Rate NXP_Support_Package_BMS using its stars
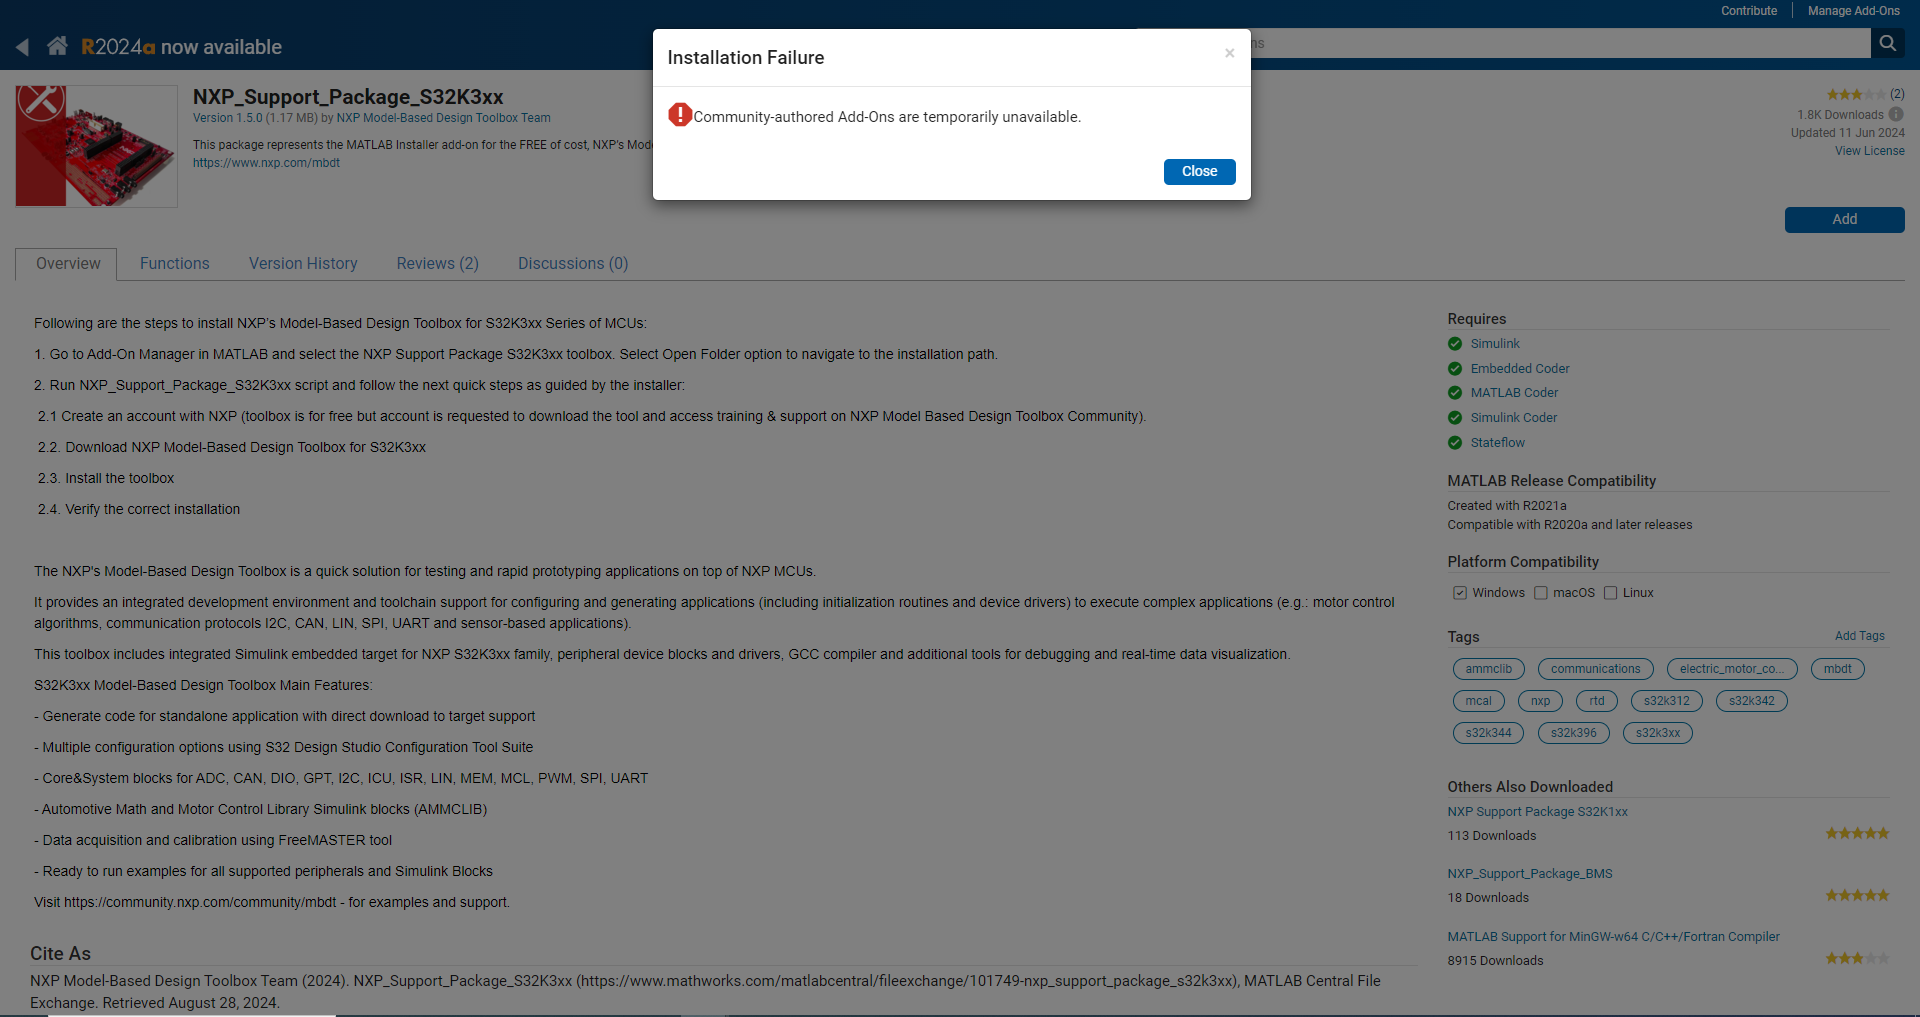Image resolution: width=1920 pixels, height=1017 pixels. coord(1858,894)
